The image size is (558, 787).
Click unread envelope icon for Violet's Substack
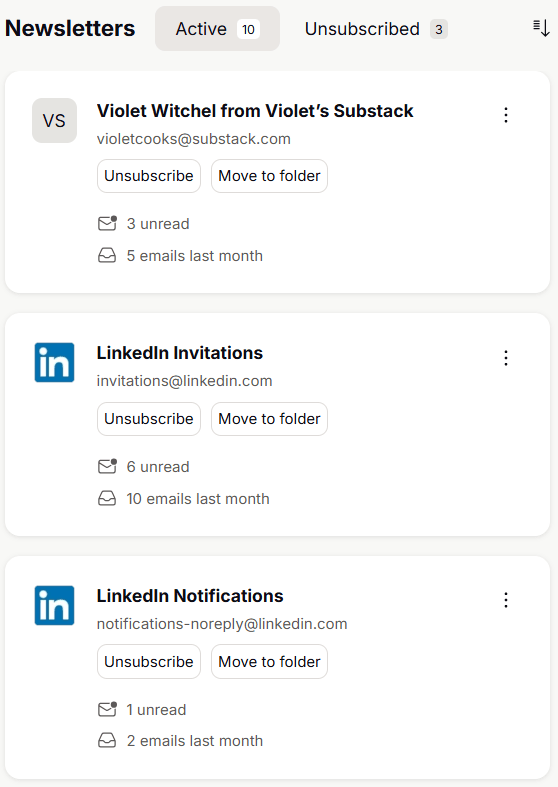(107, 223)
